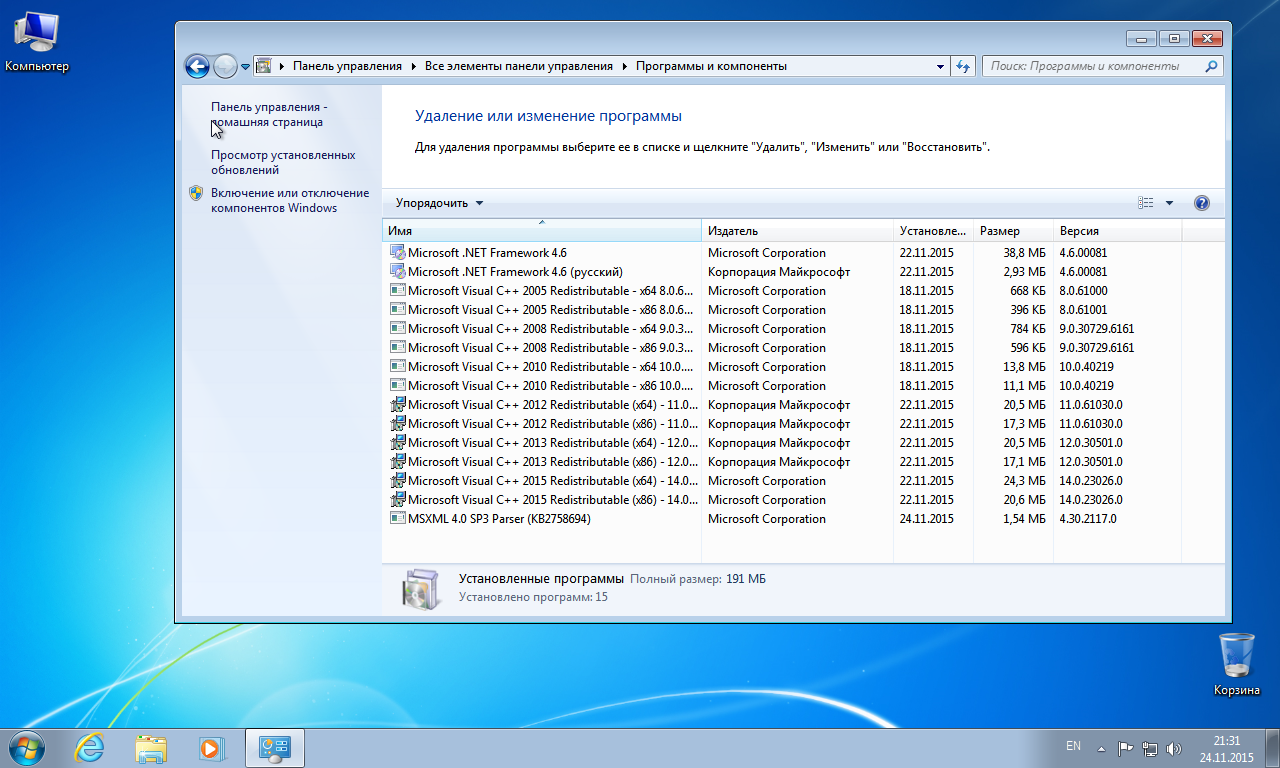The height and width of the screenshot is (768, 1280).
Task: Open the Компьютер desktop icon
Action: tap(37, 40)
